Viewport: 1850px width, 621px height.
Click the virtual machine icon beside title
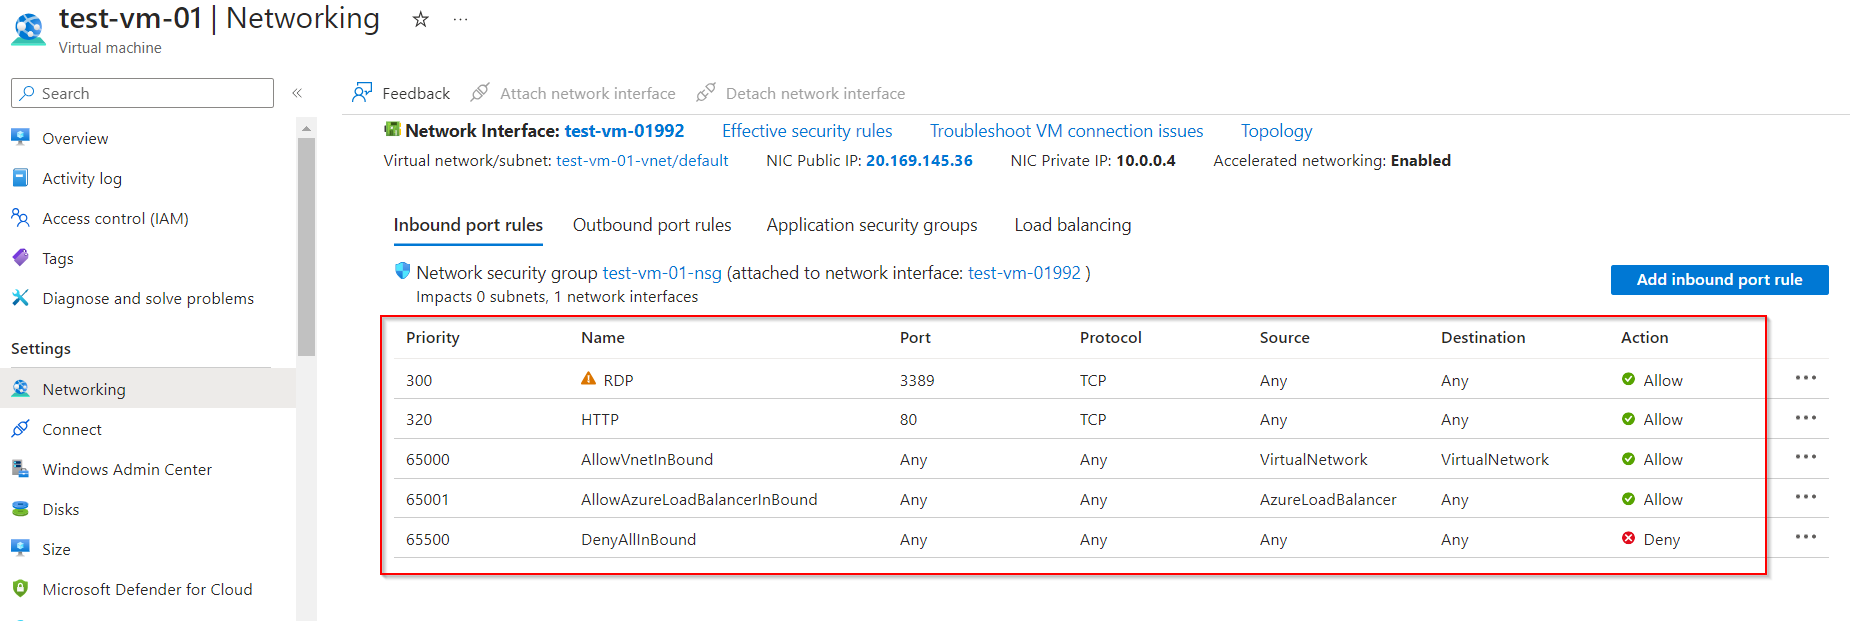pyautogui.click(x=28, y=29)
